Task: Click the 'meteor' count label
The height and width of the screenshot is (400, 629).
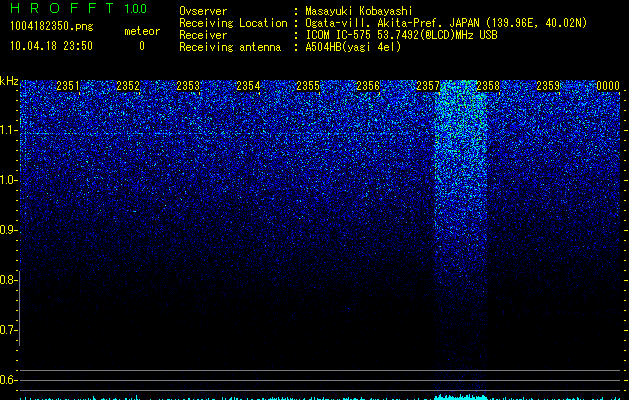Action: [x=142, y=31]
